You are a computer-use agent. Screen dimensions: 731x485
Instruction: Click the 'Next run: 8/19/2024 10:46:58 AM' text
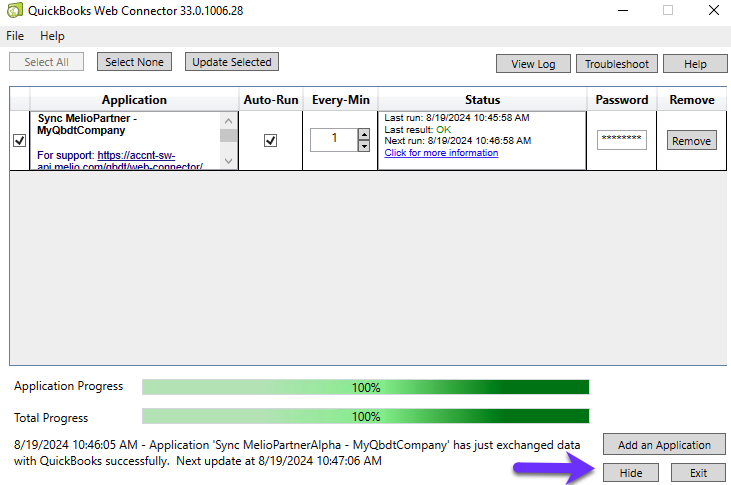click(458, 140)
